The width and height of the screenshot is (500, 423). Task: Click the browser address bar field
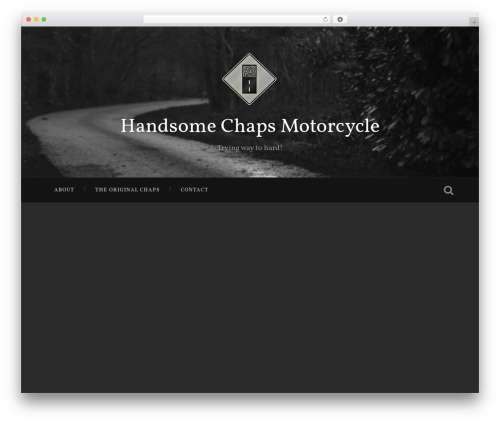[x=237, y=19]
